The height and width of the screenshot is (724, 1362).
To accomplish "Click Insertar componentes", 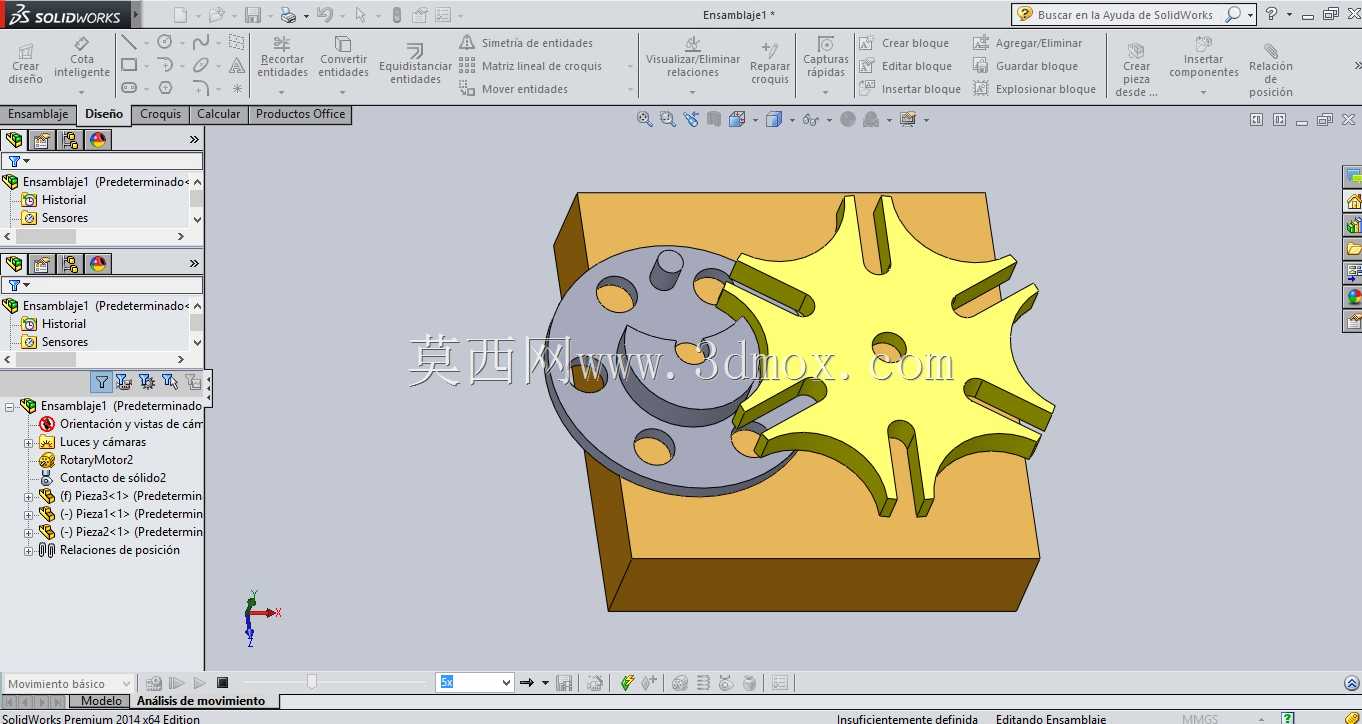I will pos(1204,65).
